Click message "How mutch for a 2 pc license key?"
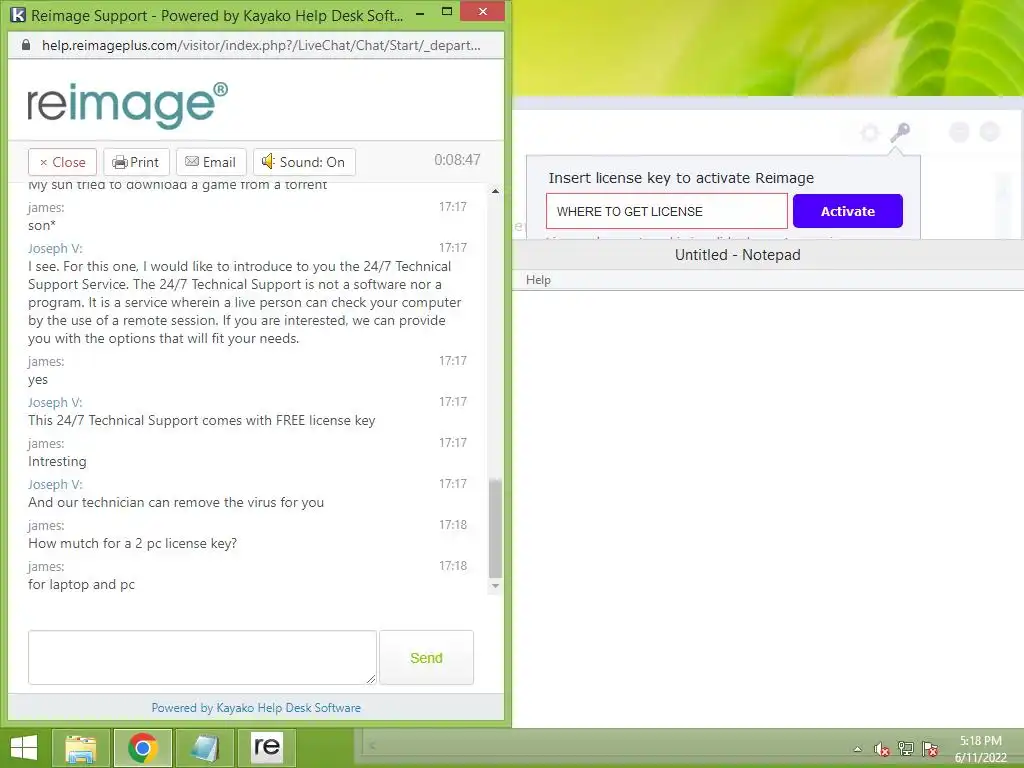 pyautogui.click(x=133, y=543)
